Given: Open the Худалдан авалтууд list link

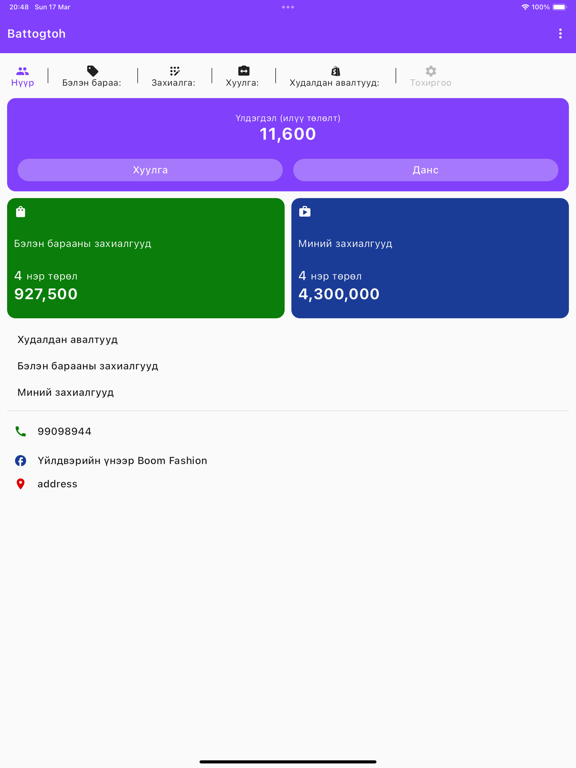Looking at the screenshot, I should click(68, 339).
